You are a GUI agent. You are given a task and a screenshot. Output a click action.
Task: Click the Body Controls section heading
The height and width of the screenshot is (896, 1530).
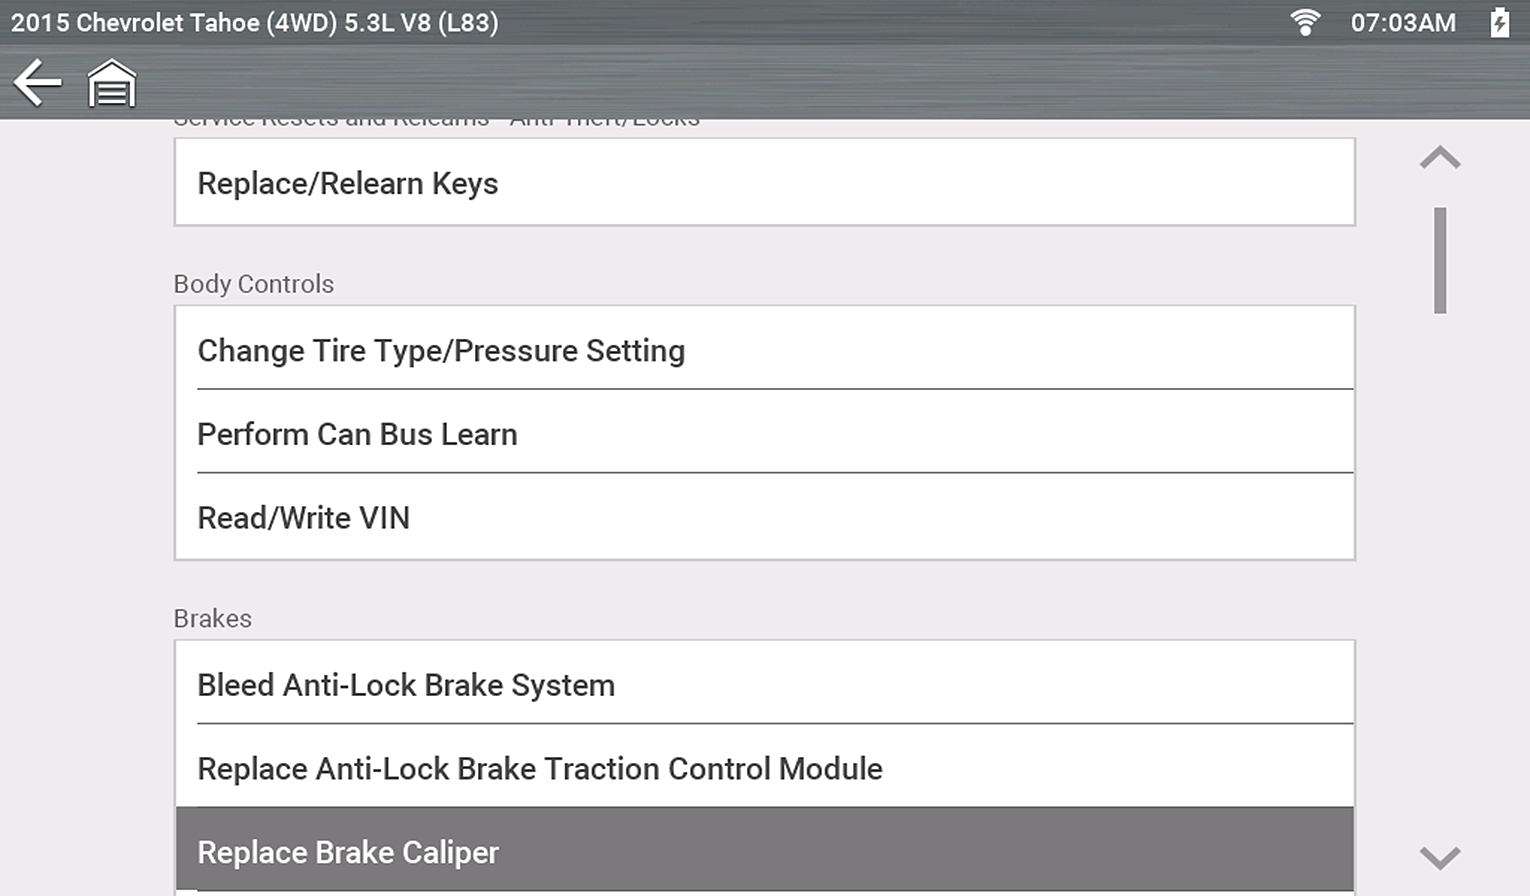click(253, 284)
